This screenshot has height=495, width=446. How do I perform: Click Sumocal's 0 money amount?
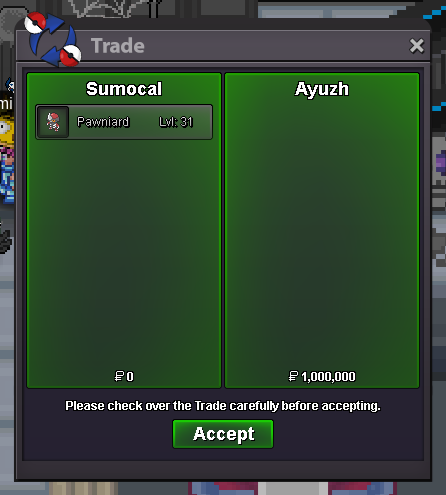130,377
